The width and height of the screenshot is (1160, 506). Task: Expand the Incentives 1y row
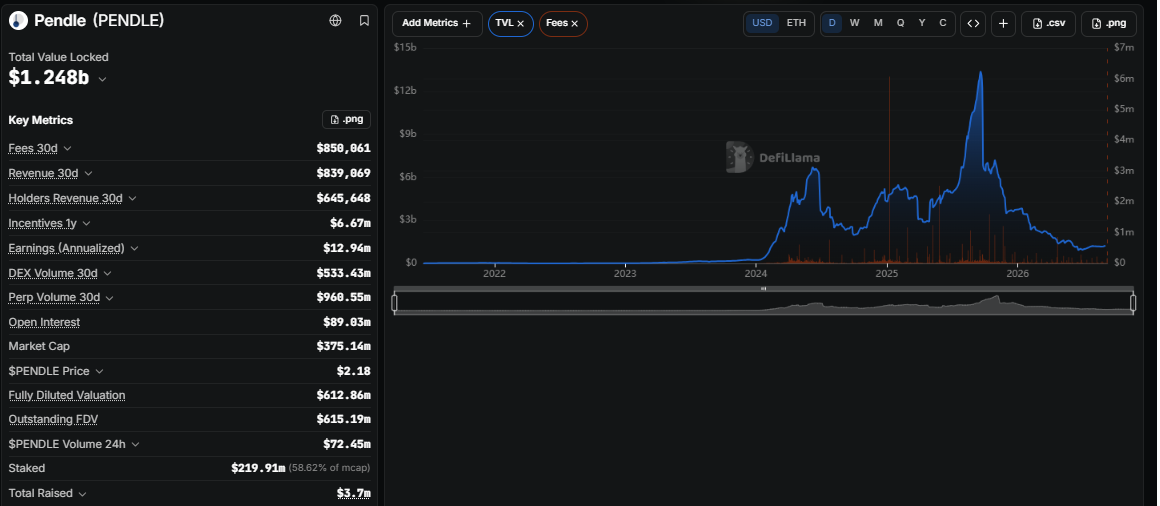(x=86, y=223)
